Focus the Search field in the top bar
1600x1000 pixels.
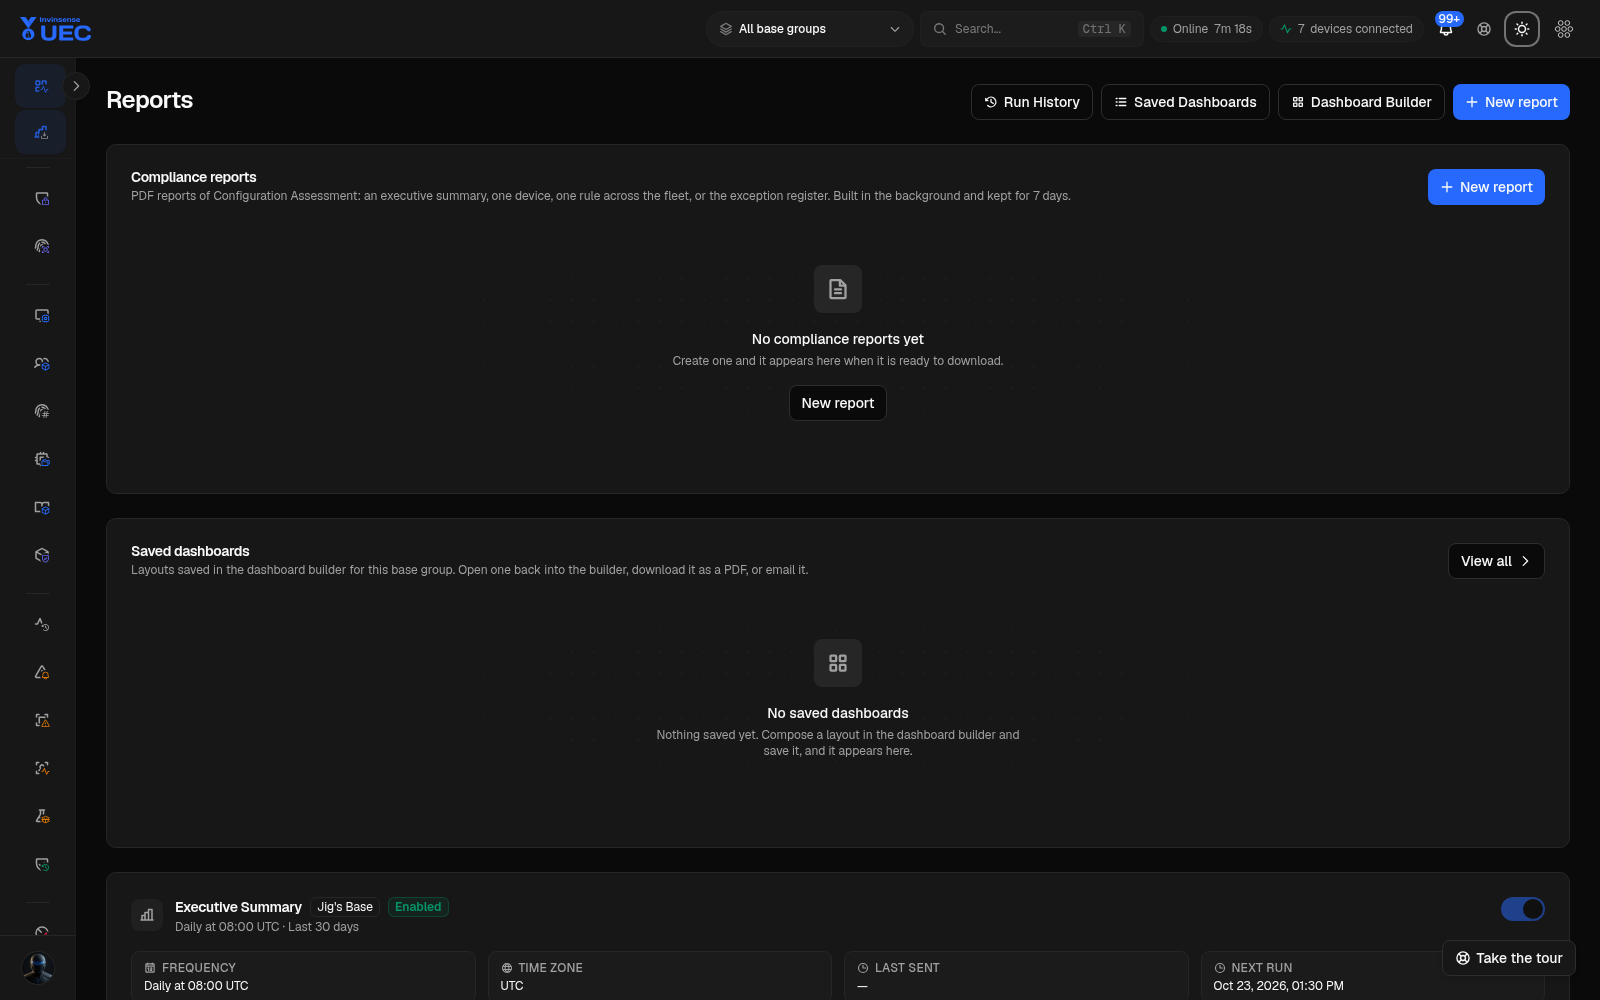click(x=1032, y=29)
